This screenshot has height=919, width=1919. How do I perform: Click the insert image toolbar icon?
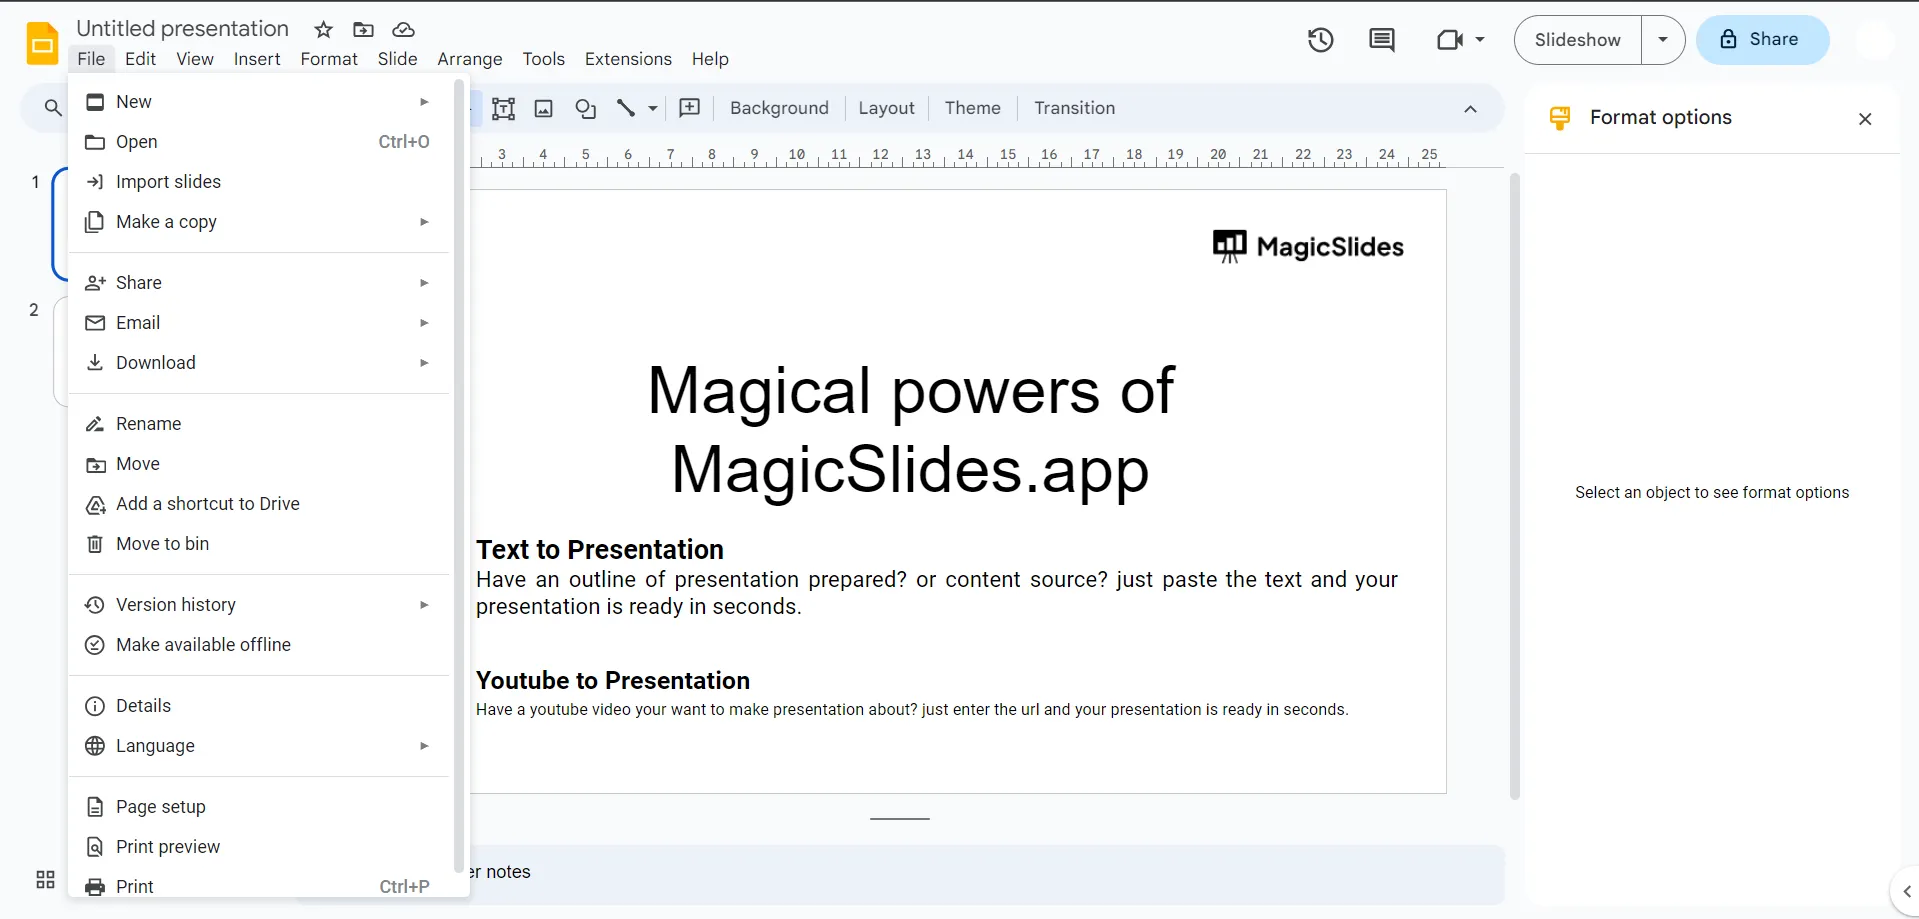544,109
